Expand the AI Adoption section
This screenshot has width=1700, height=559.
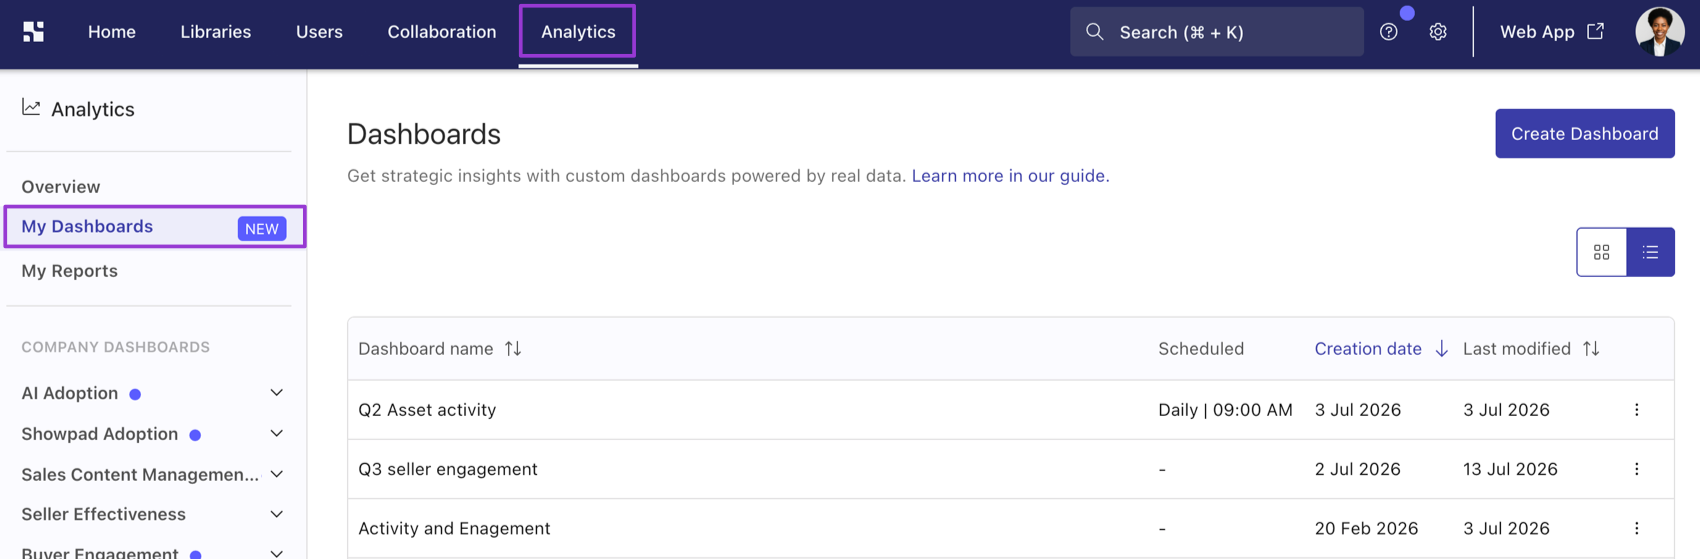pyautogui.click(x=277, y=393)
